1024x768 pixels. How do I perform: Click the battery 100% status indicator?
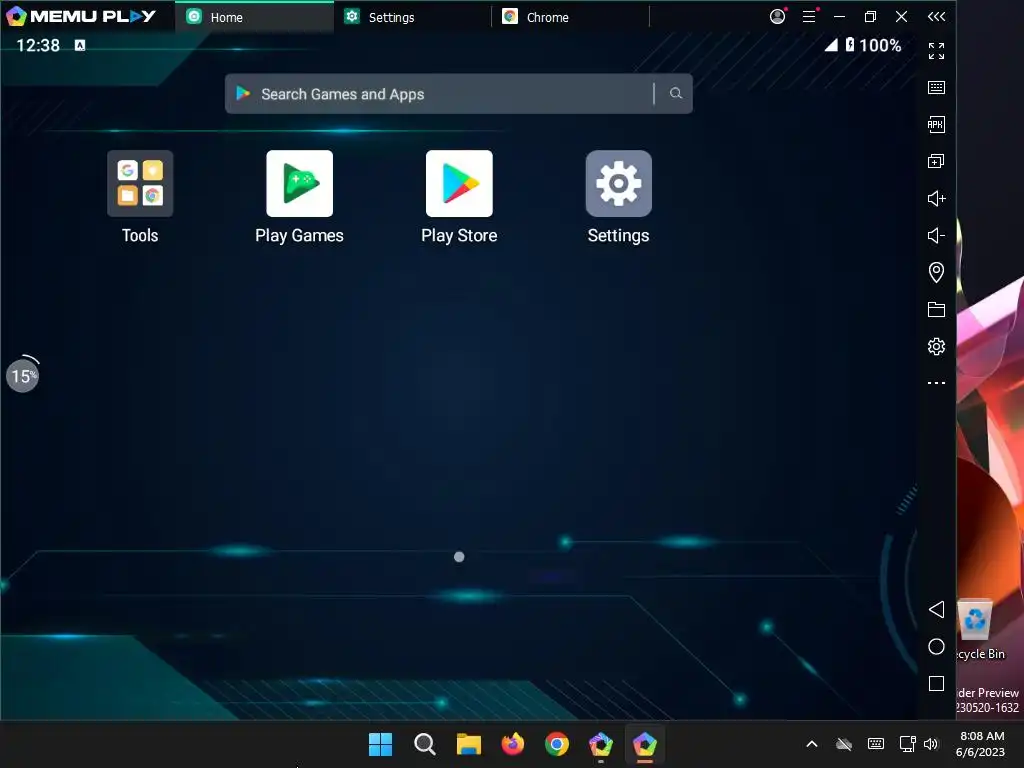pos(873,45)
